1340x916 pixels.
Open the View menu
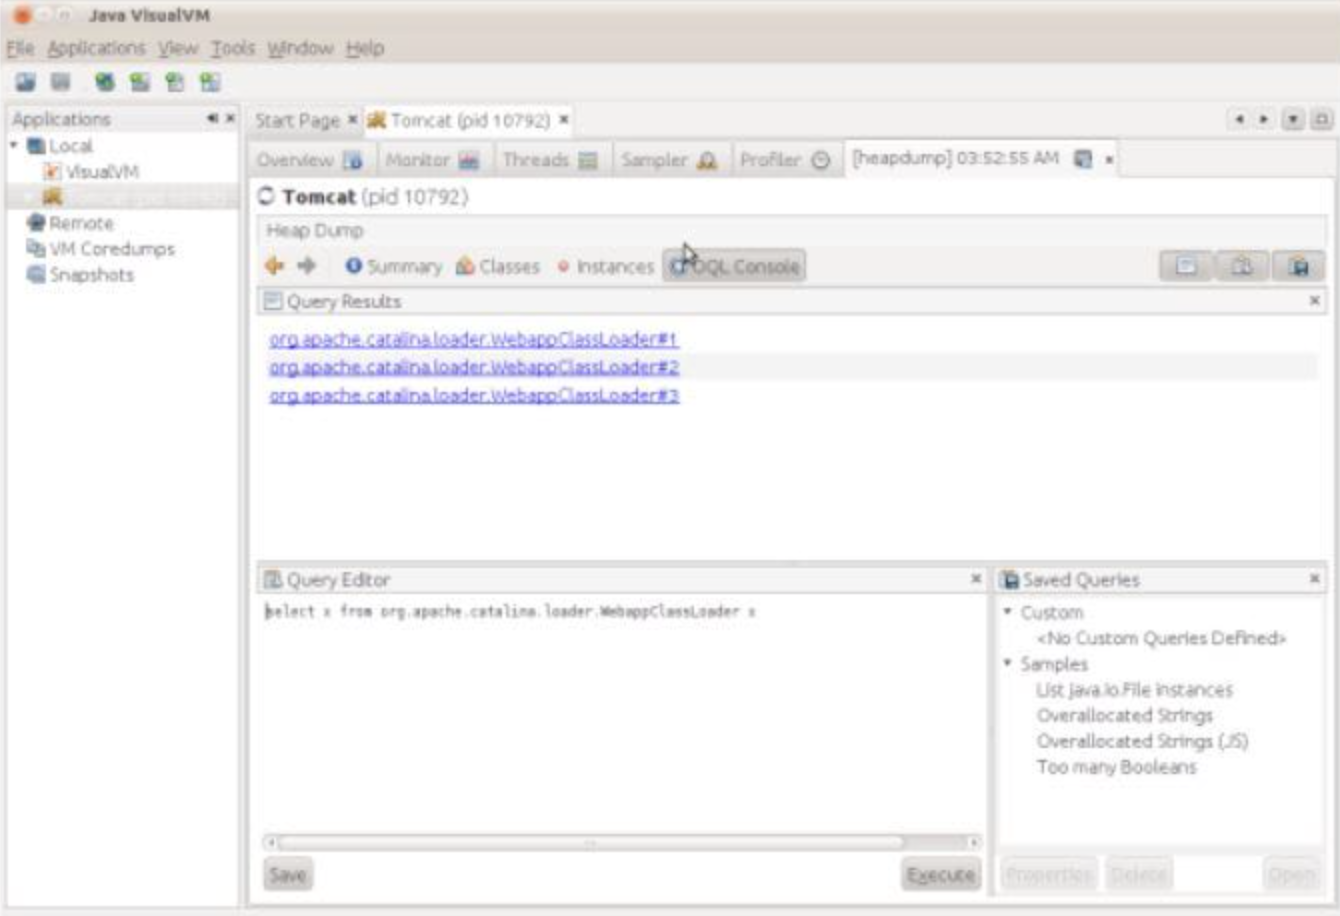[x=178, y=48]
